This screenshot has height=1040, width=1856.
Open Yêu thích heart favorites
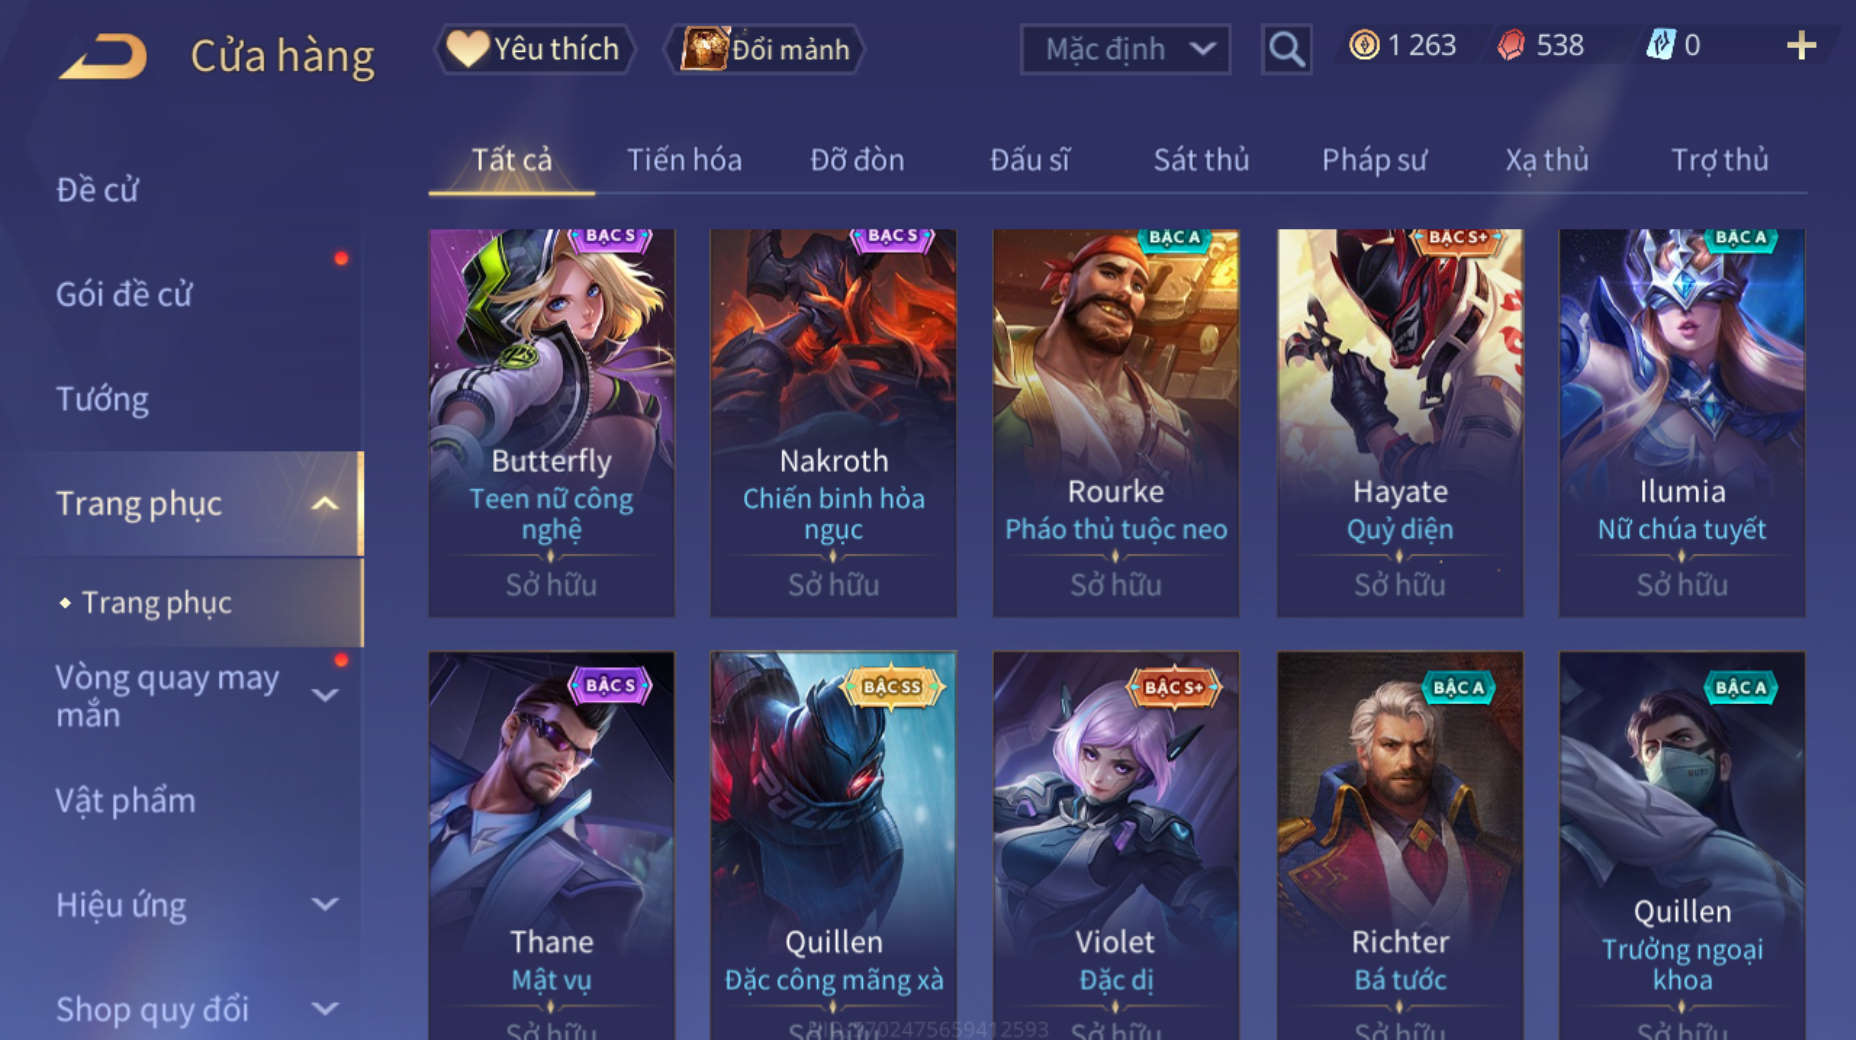click(x=534, y=48)
